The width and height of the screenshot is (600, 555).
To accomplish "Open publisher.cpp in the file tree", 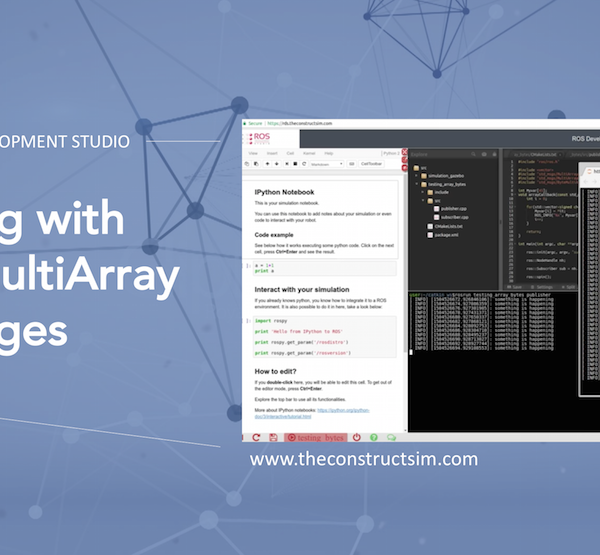I will (x=451, y=209).
